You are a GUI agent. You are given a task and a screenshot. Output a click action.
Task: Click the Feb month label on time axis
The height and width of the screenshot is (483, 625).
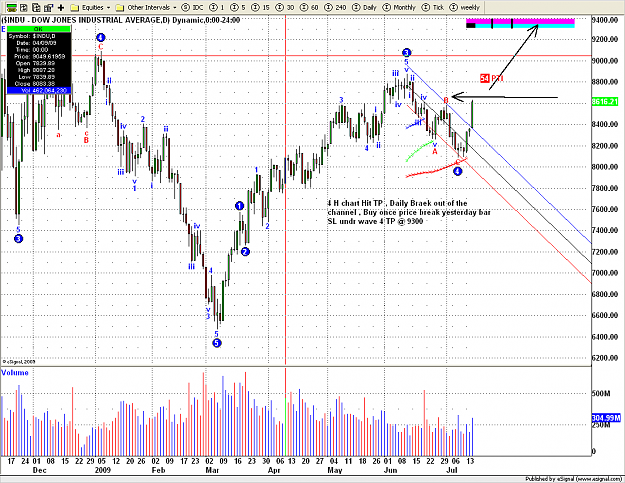(x=158, y=471)
